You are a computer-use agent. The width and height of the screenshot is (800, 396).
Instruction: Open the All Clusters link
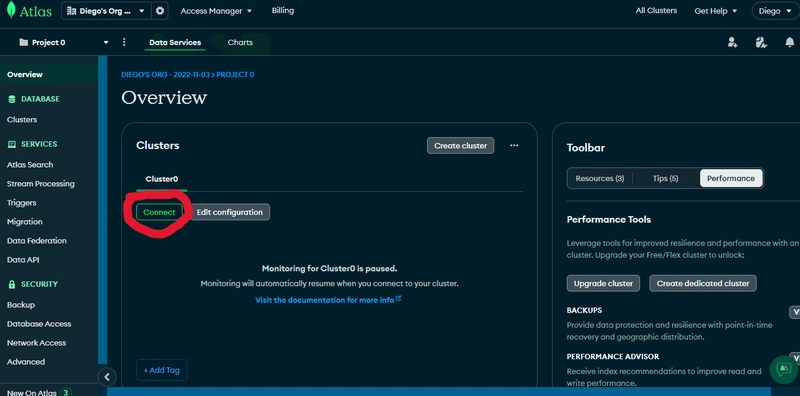click(656, 11)
